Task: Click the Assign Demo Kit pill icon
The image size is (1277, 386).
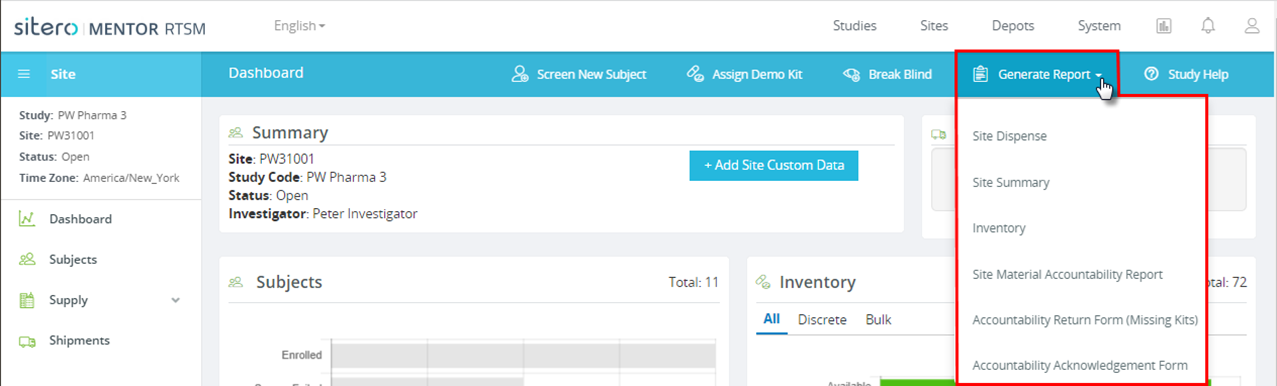Action: (x=695, y=74)
